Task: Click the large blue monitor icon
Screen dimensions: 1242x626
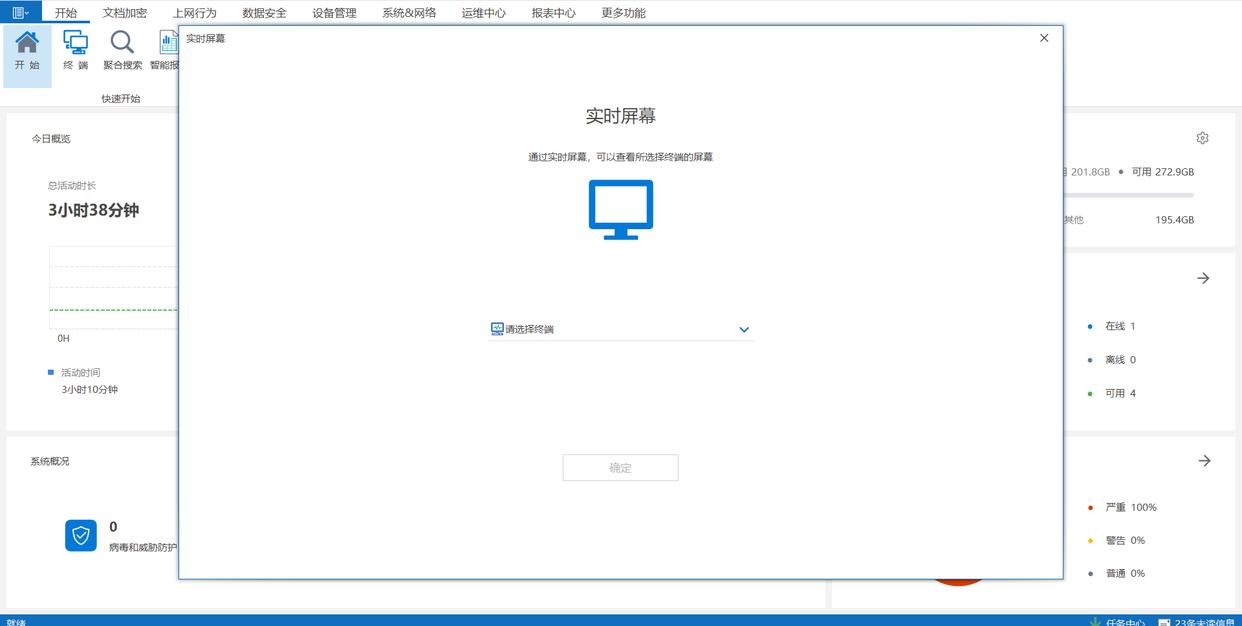Action: [621, 209]
